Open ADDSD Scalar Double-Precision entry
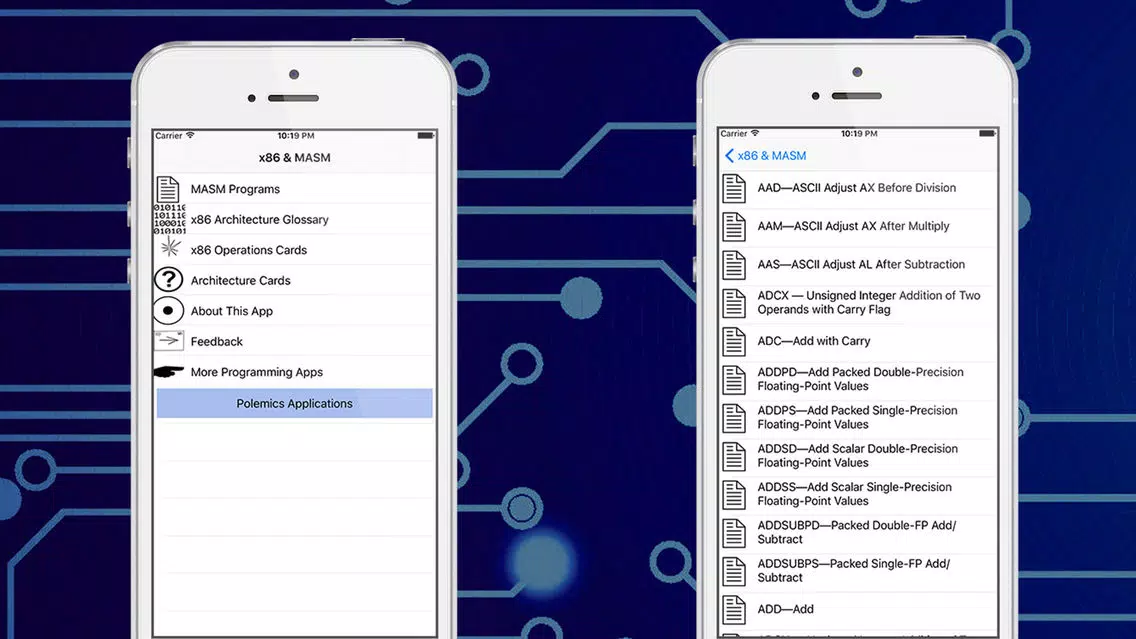This screenshot has height=639, width=1136. (858, 456)
